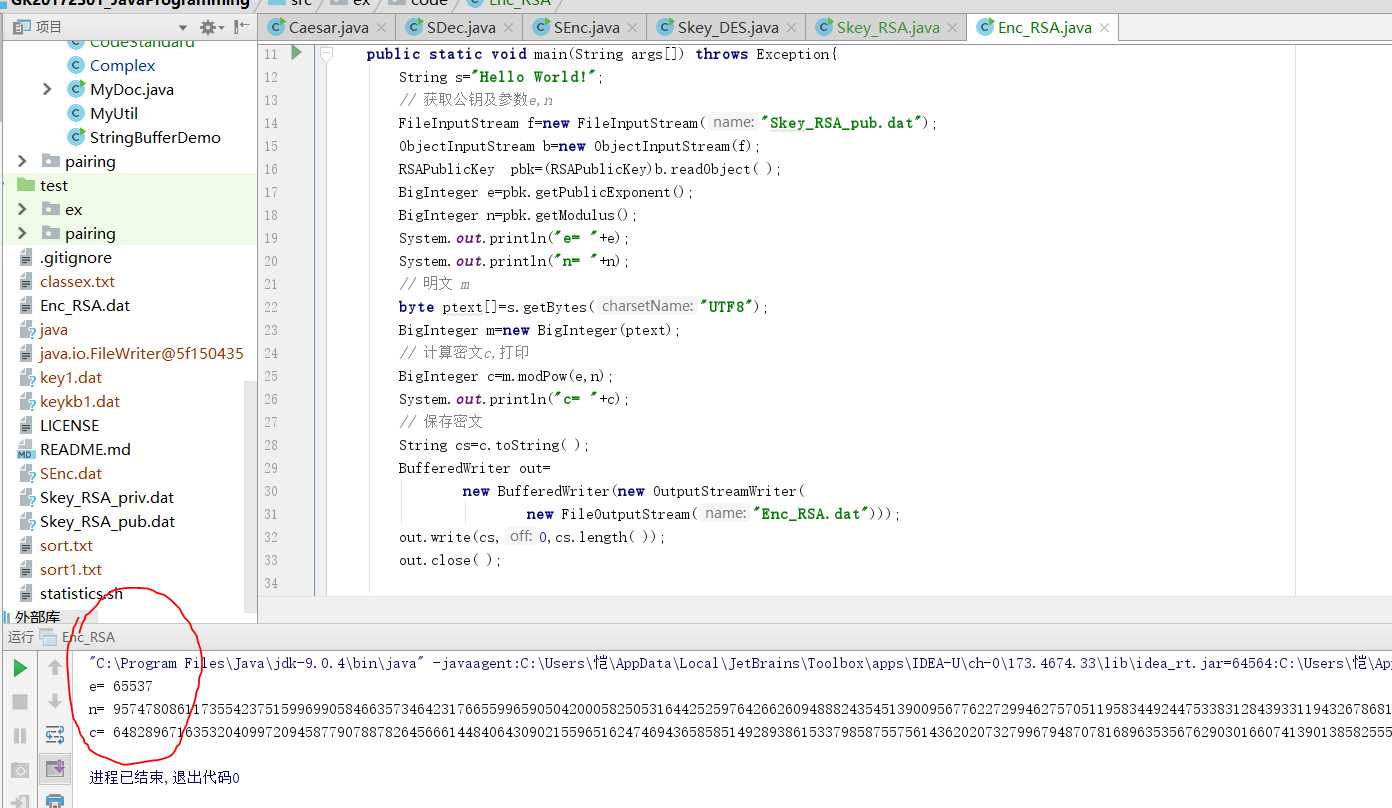The image size is (1392, 808).
Task: Select statistics.sh file
Action: pyautogui.click(x=81, y=593)
